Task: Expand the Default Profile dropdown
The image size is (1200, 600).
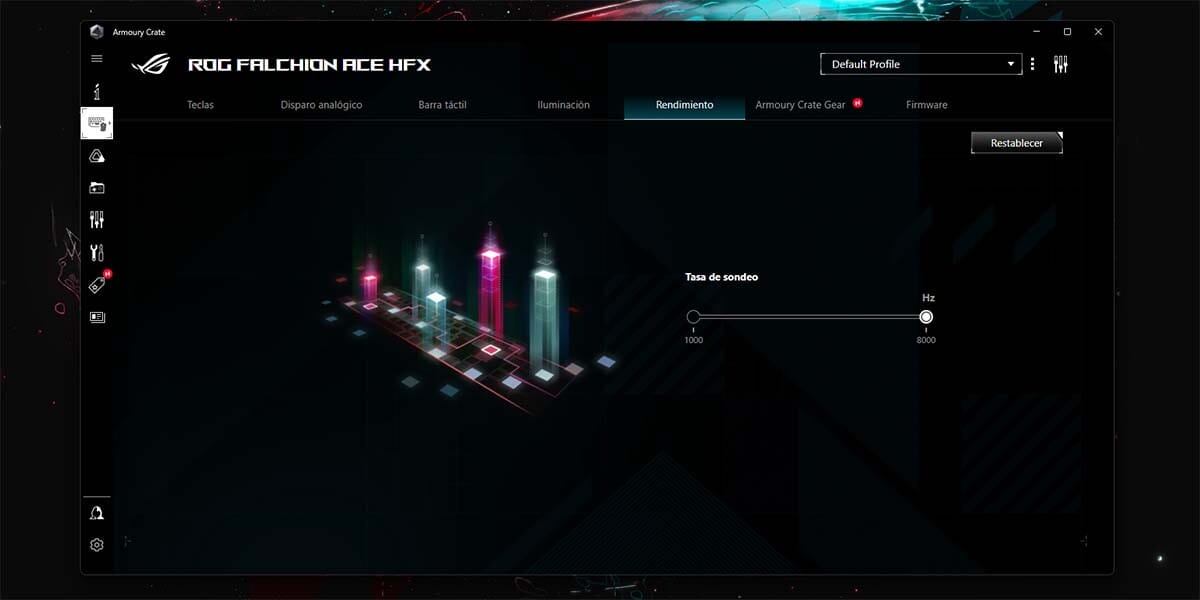Action: 920,64
